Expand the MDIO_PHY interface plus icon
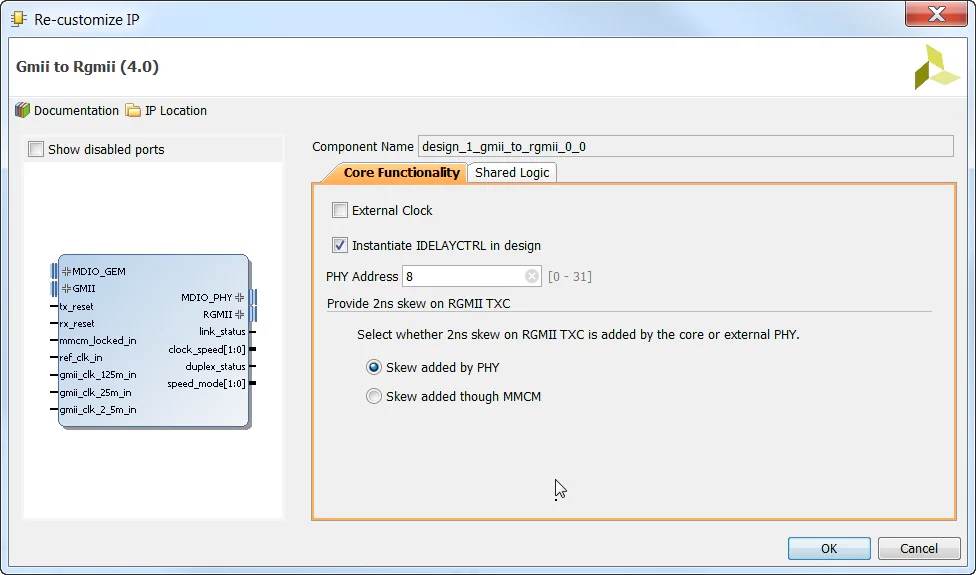This screenshot has width=976, height=575. 240,297
